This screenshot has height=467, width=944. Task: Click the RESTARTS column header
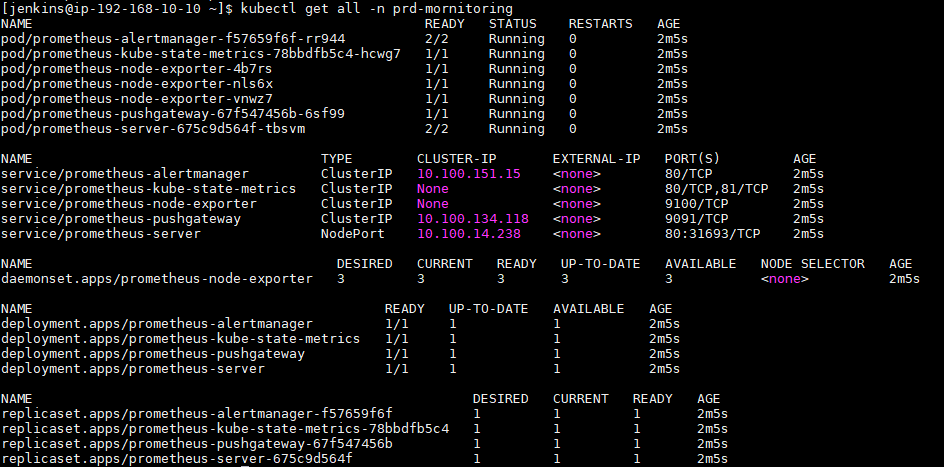click(601, 24)
